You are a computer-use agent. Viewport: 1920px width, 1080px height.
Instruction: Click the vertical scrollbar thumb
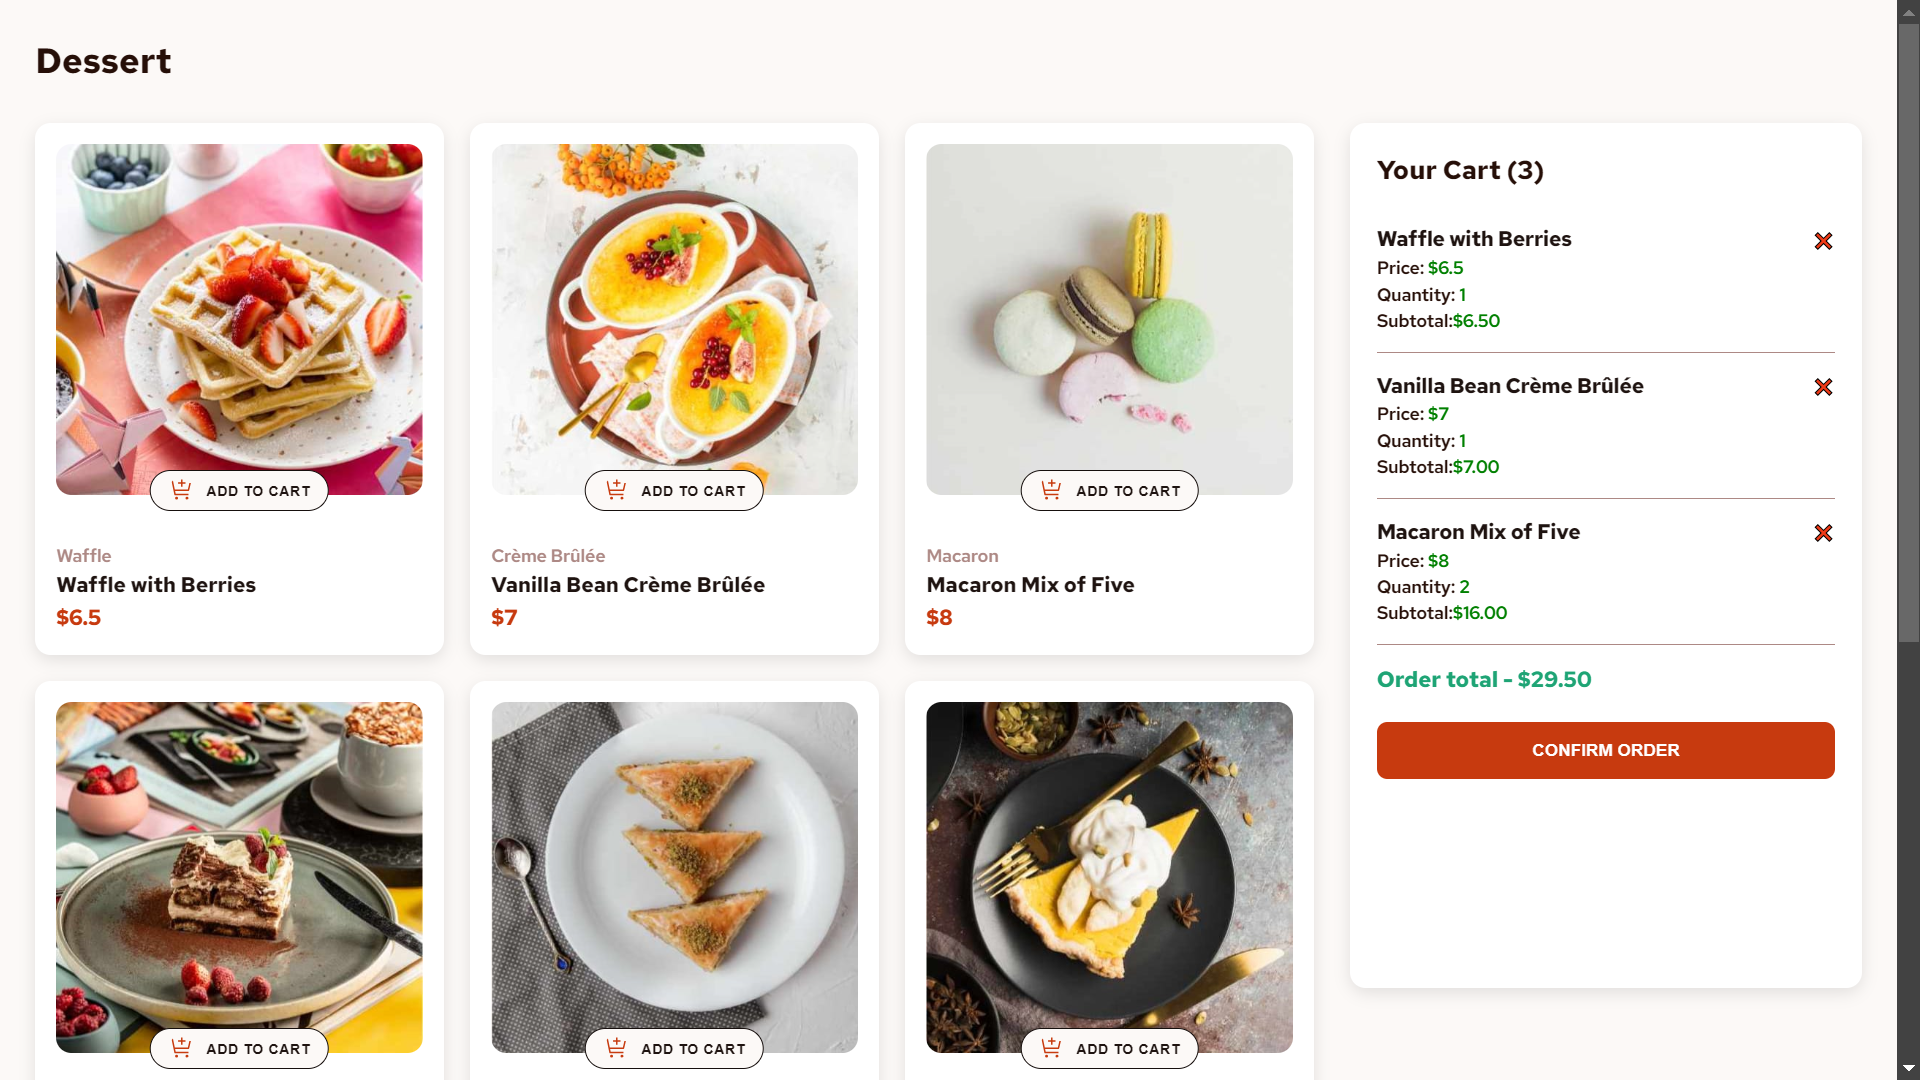tap(1908, 330)
